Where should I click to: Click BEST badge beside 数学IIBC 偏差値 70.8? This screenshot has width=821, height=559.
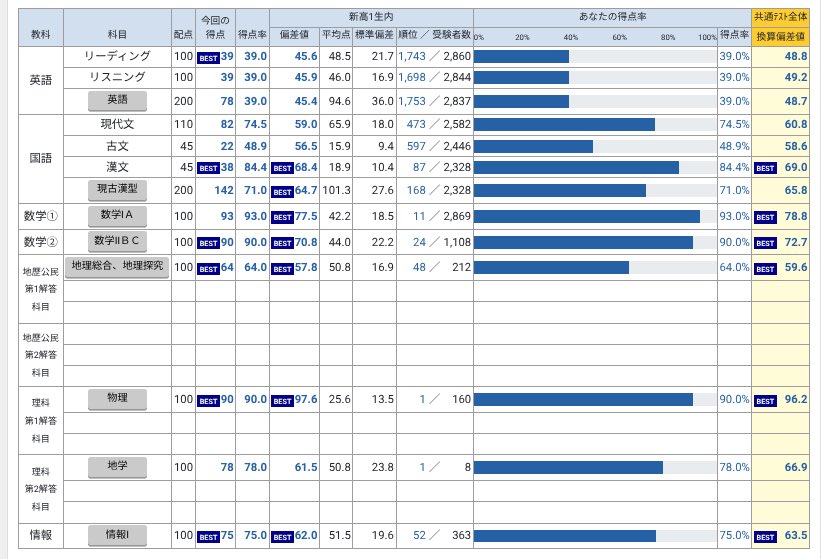coord(282,243)
